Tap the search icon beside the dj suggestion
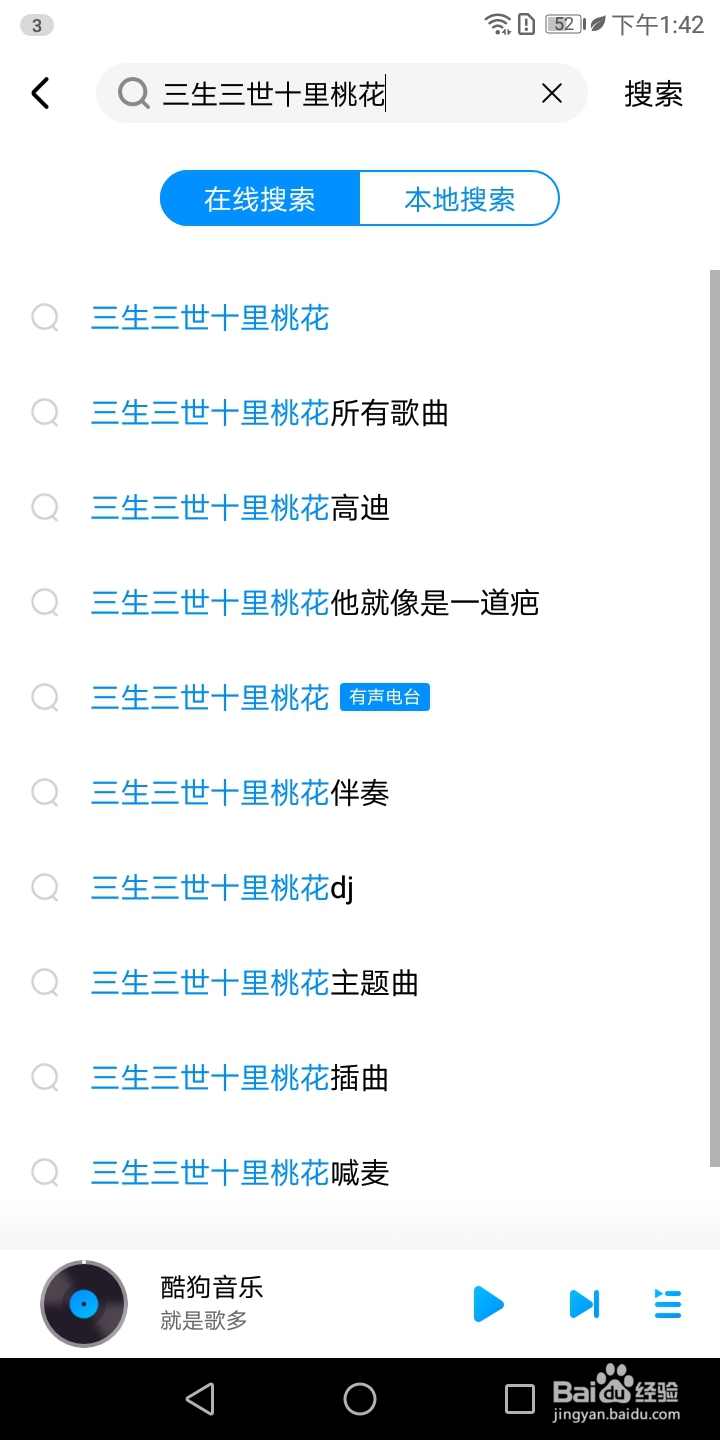This screenshot has width=720, height=1440. pyautogui.click(x=45, y=888)
